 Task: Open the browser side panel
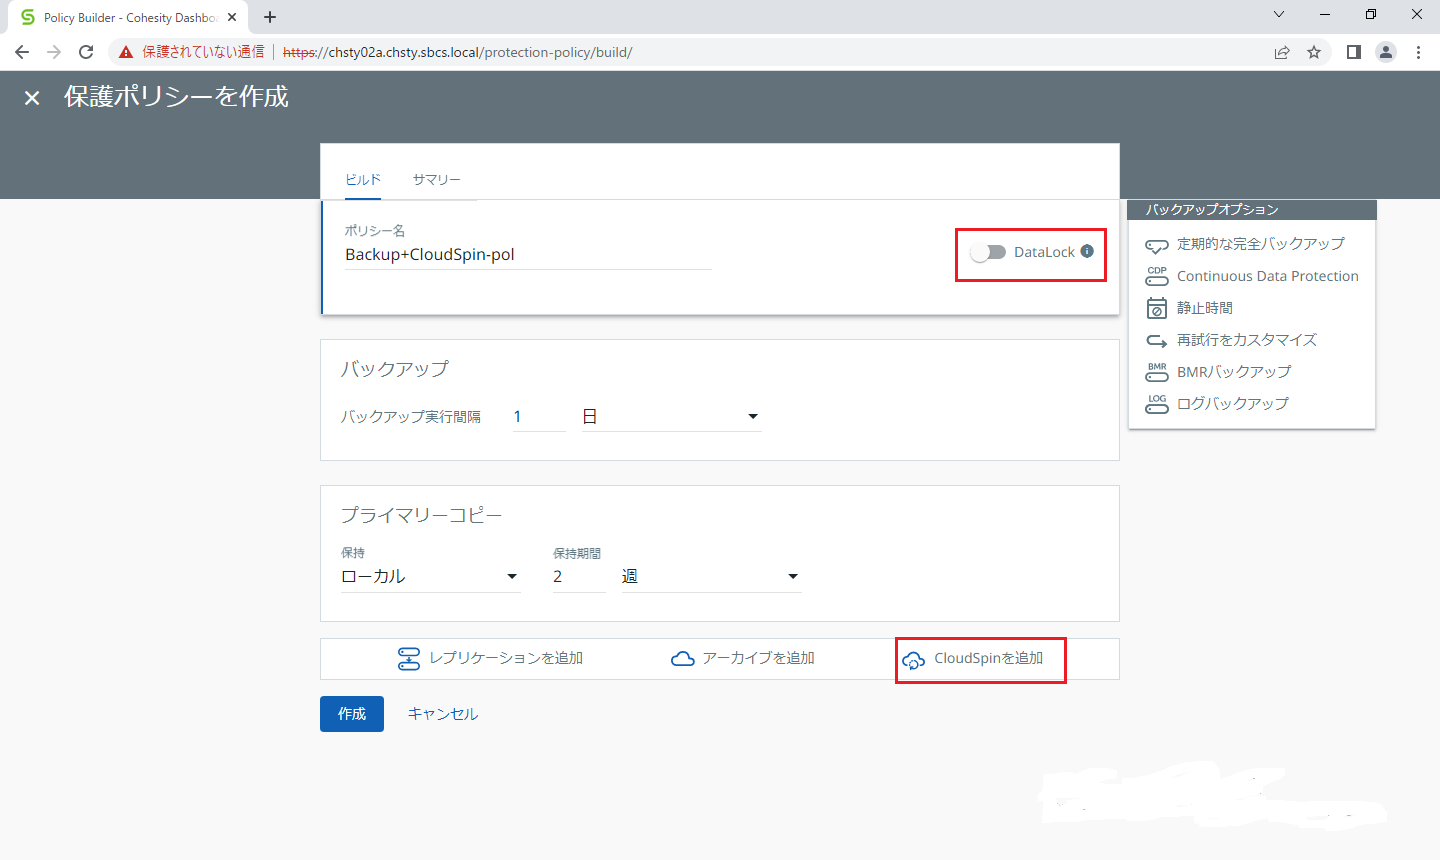[1354, 52]
